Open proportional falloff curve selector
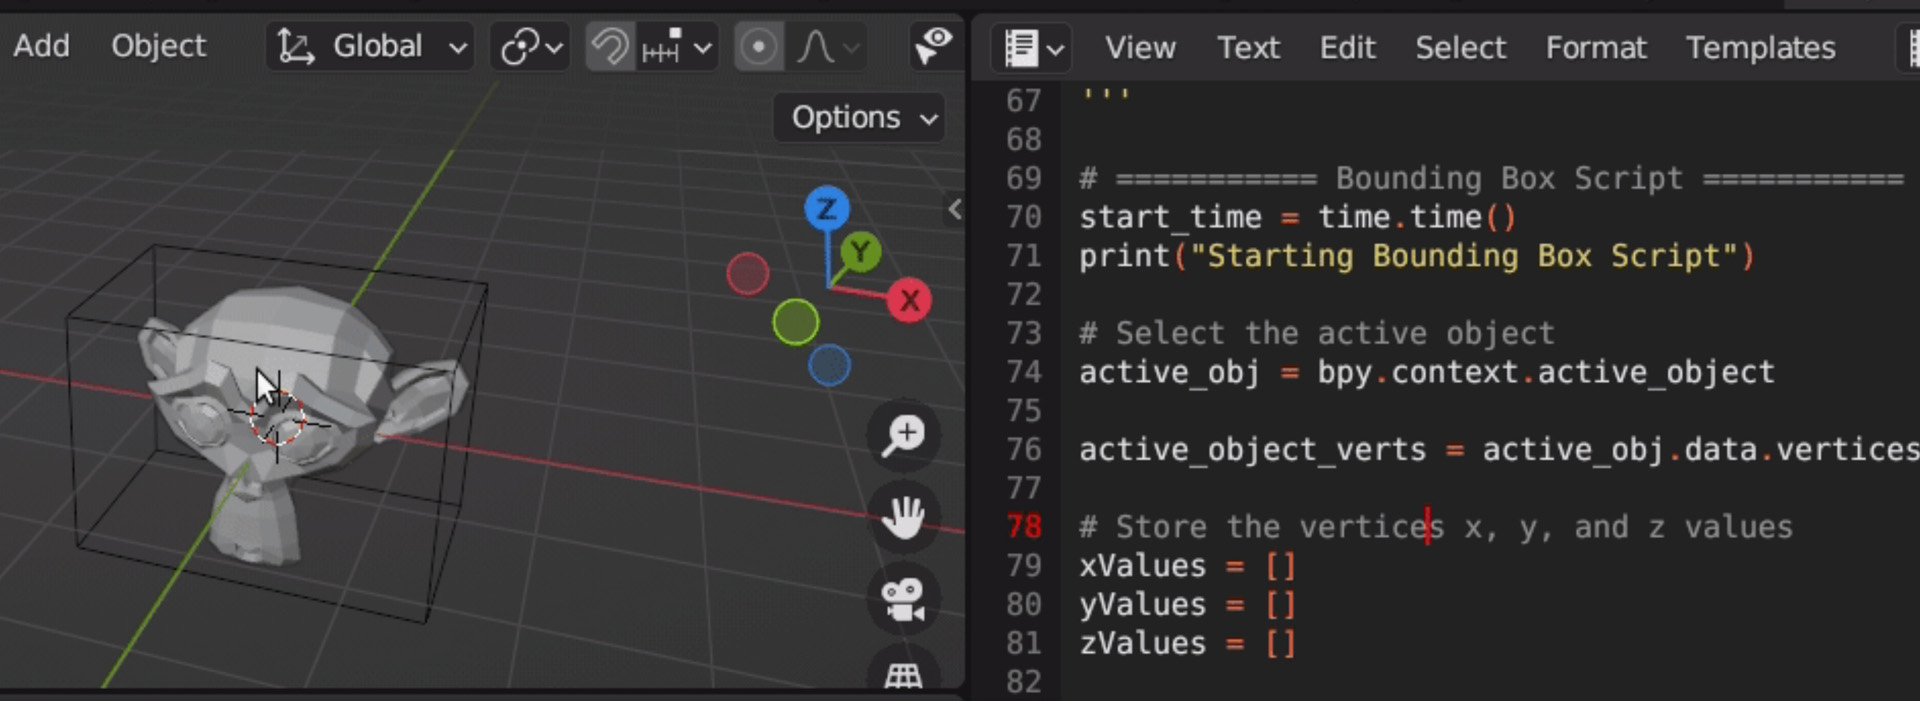The width and height of the screenshot is (1920, 701). point(828,47)
